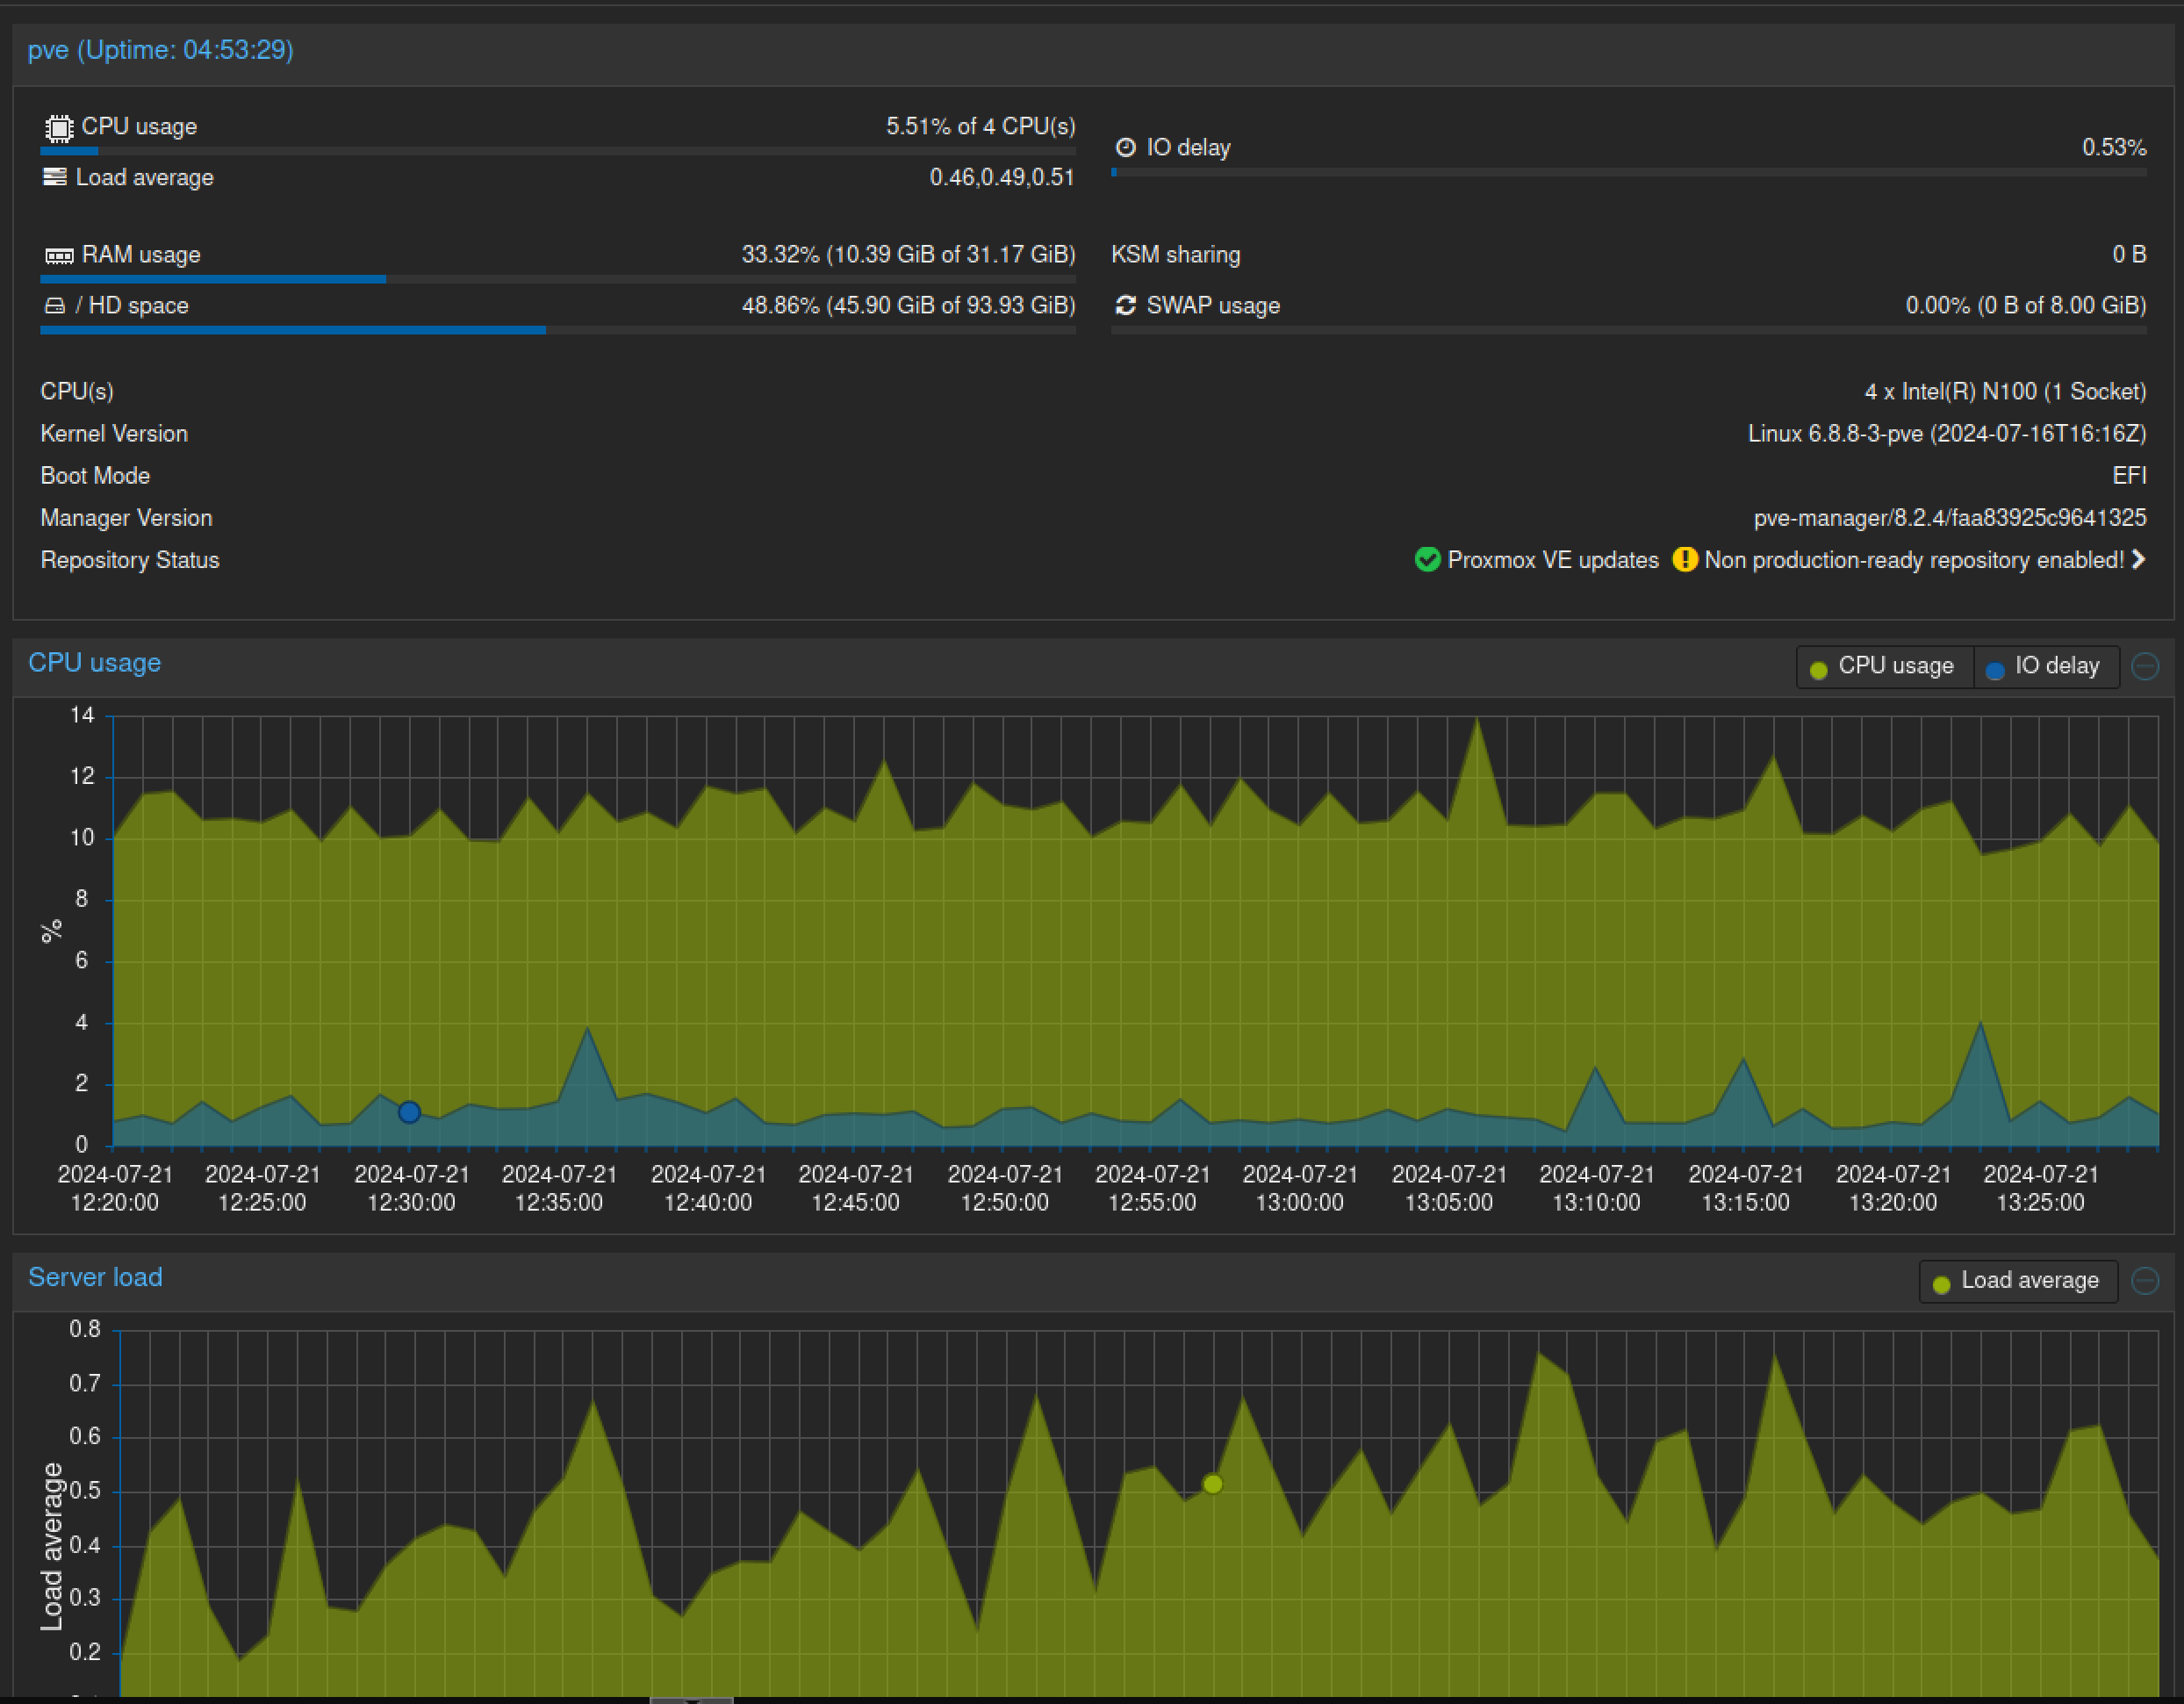Collapse the Server load chart panel
The height and width of the screenshot is (1704, 2184).
[x=2145, y=1280]
